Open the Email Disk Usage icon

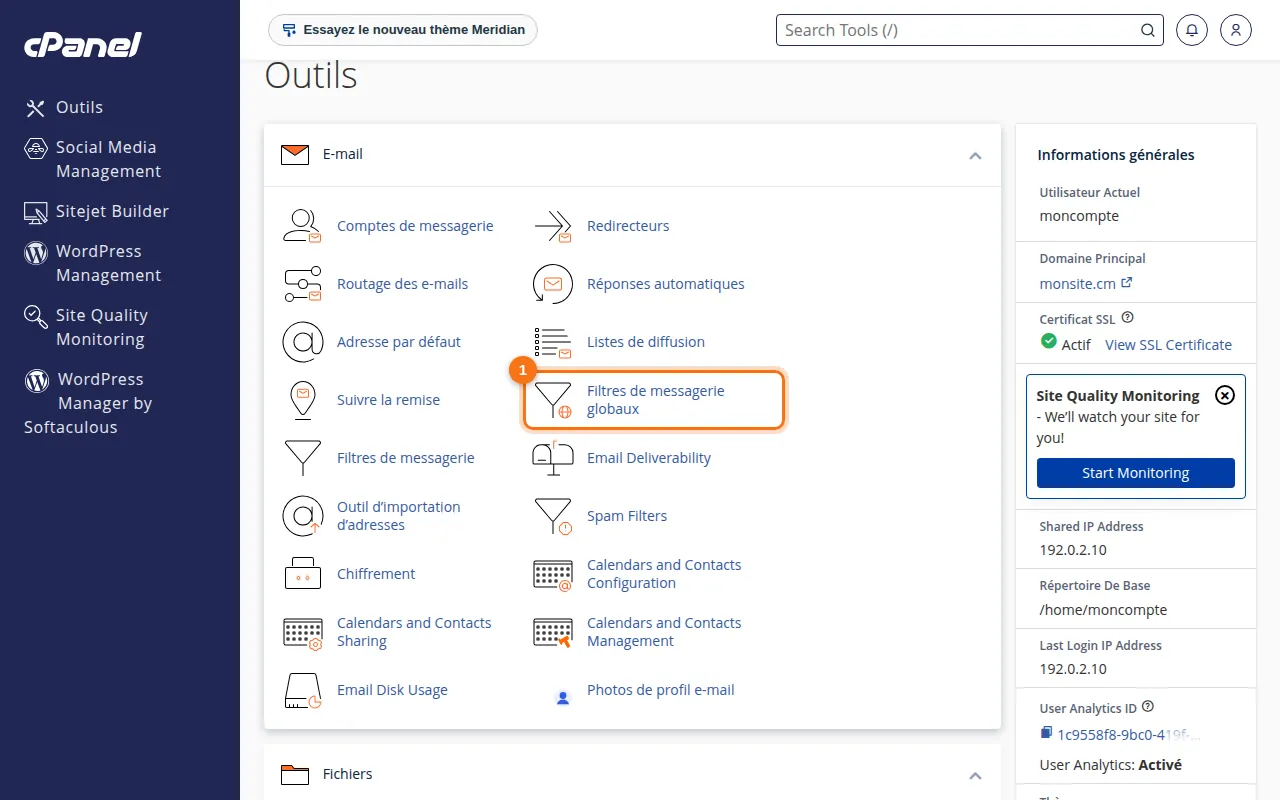pyautogui.click(x=302, y=690)
